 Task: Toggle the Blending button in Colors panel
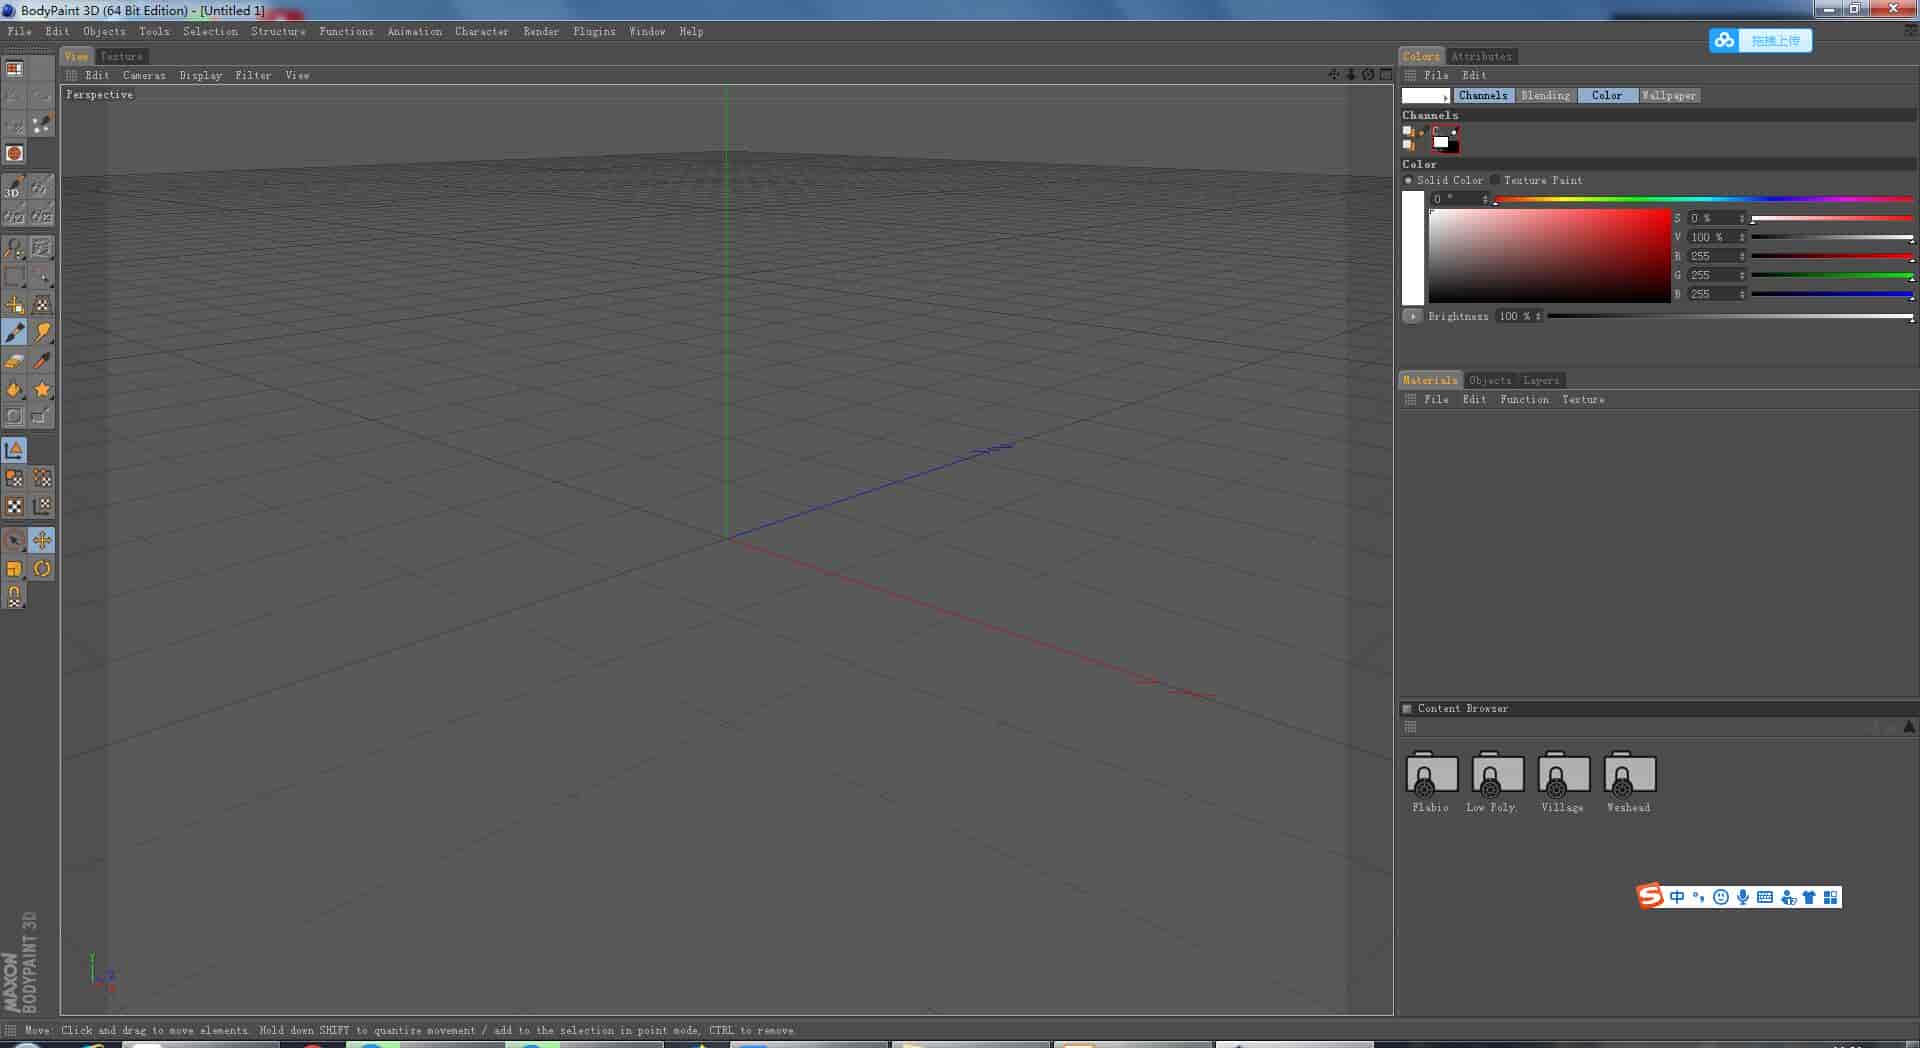coord(1545,95)
